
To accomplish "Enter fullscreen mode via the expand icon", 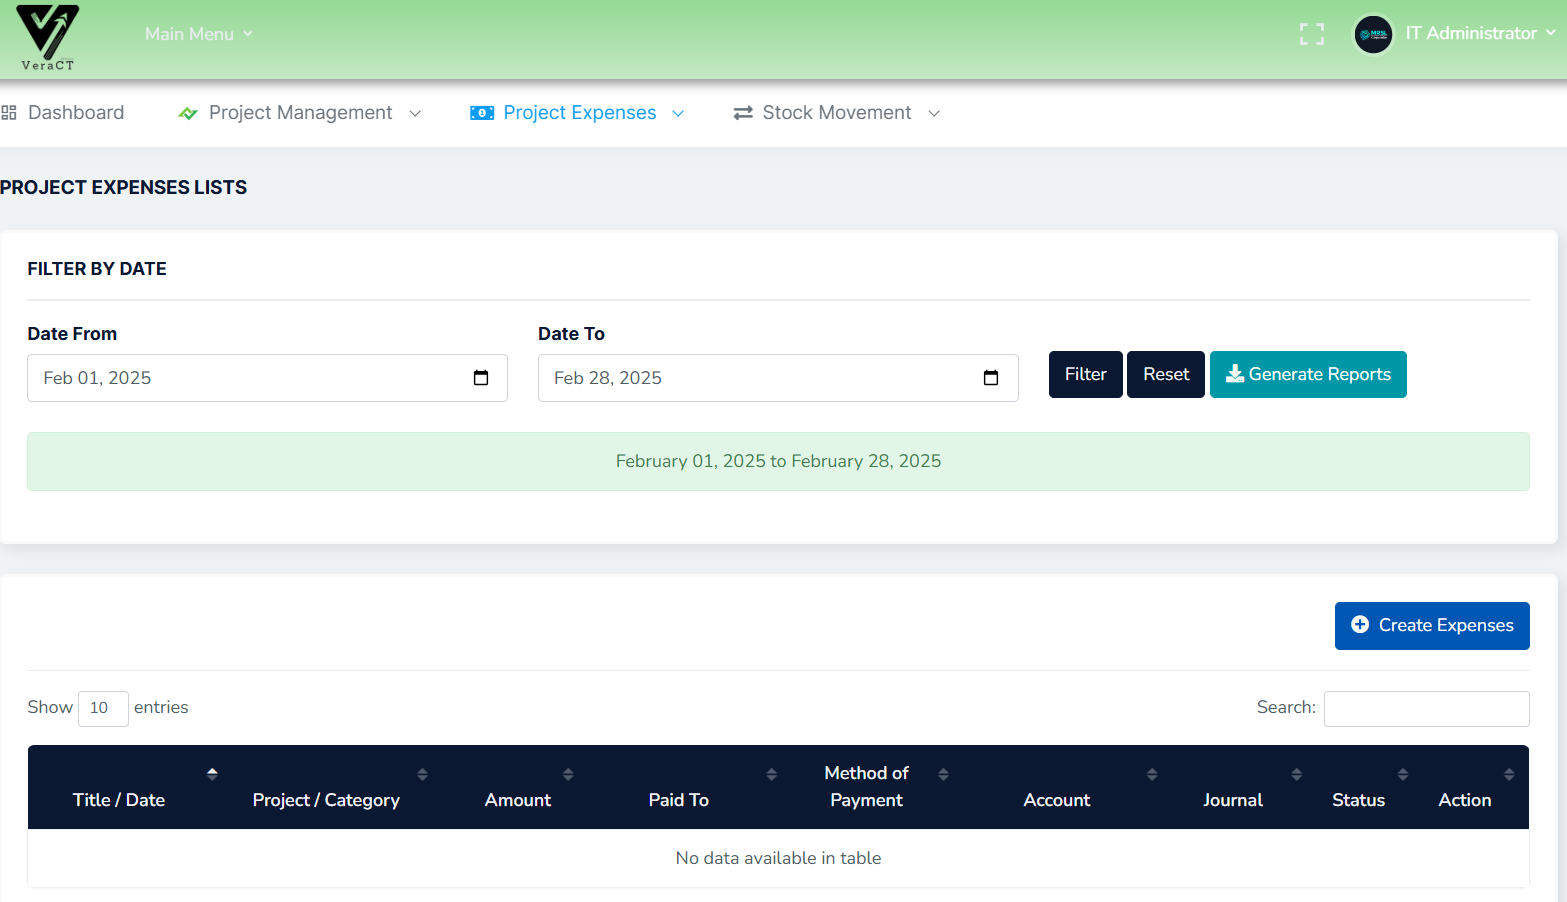I will click(x=1311, y=33).
